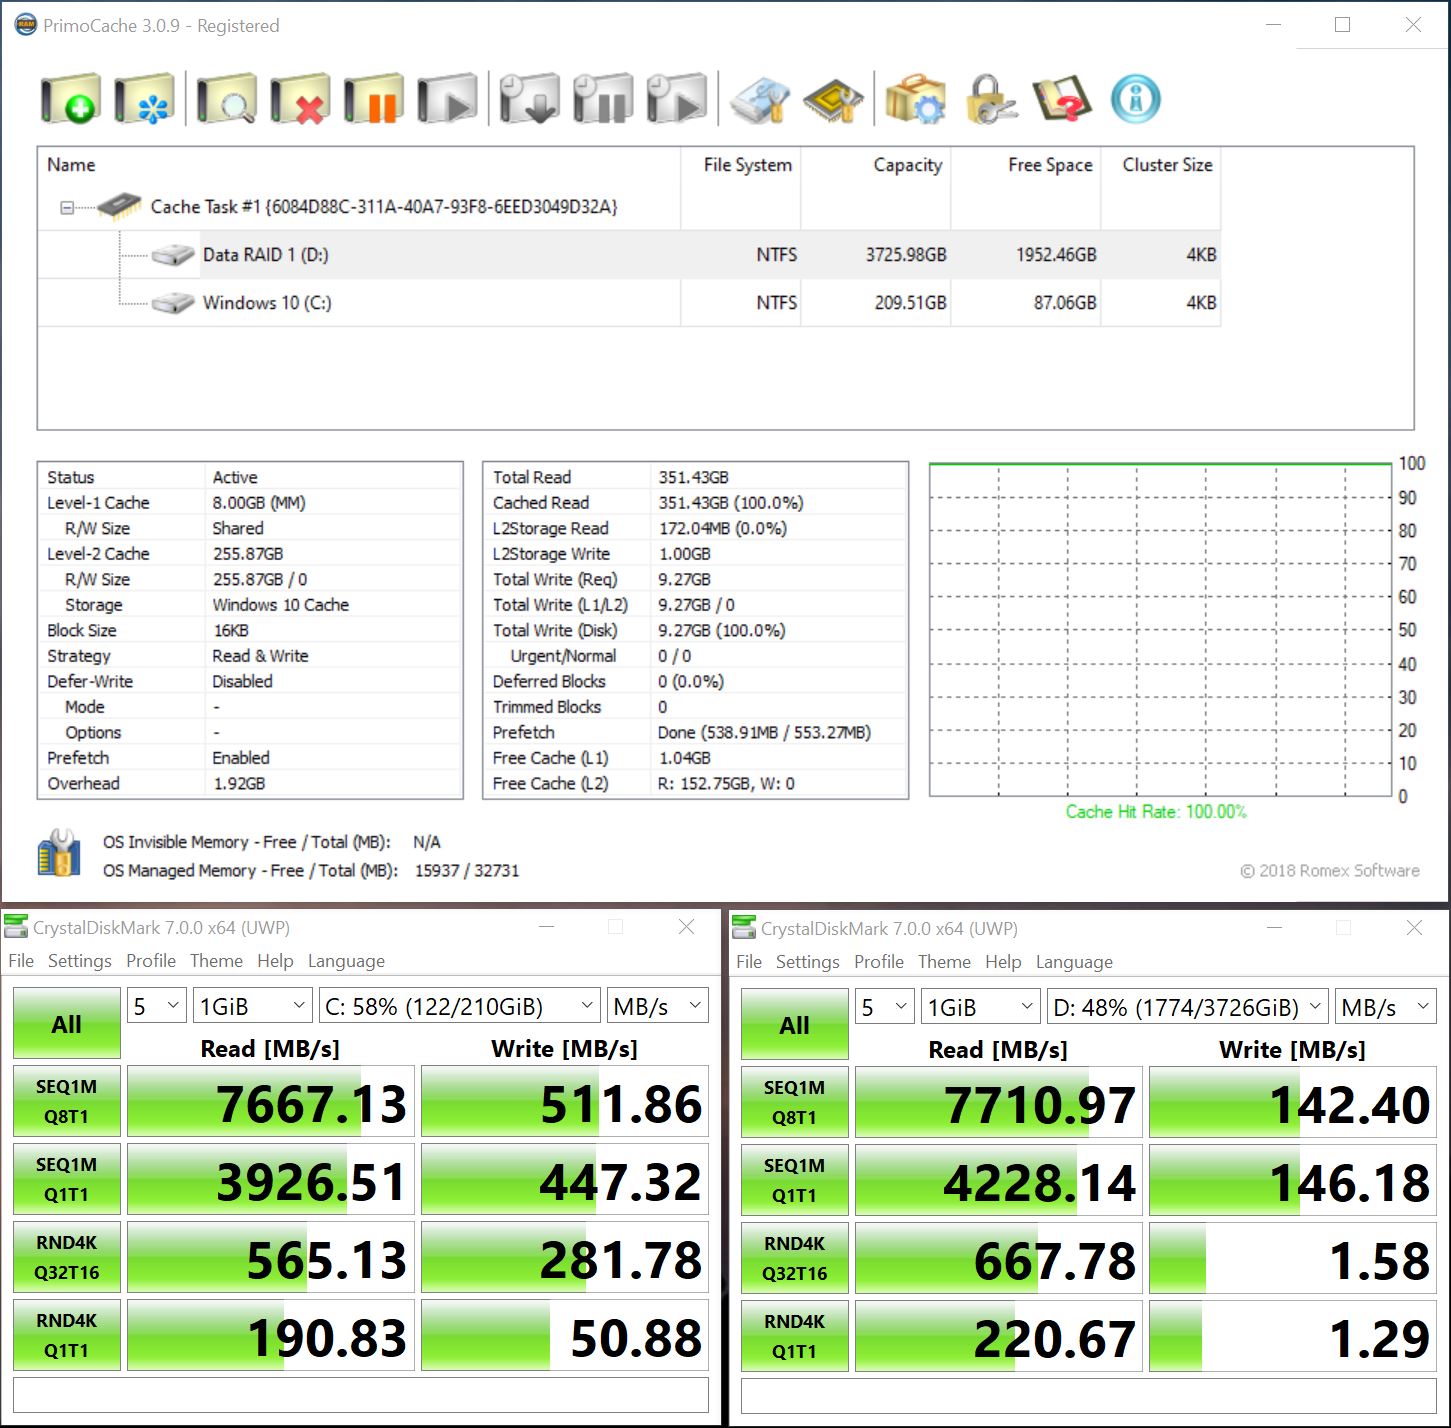
Task: Click All button in right CrystalDiskMark
Action: (x=795, y=1025)
